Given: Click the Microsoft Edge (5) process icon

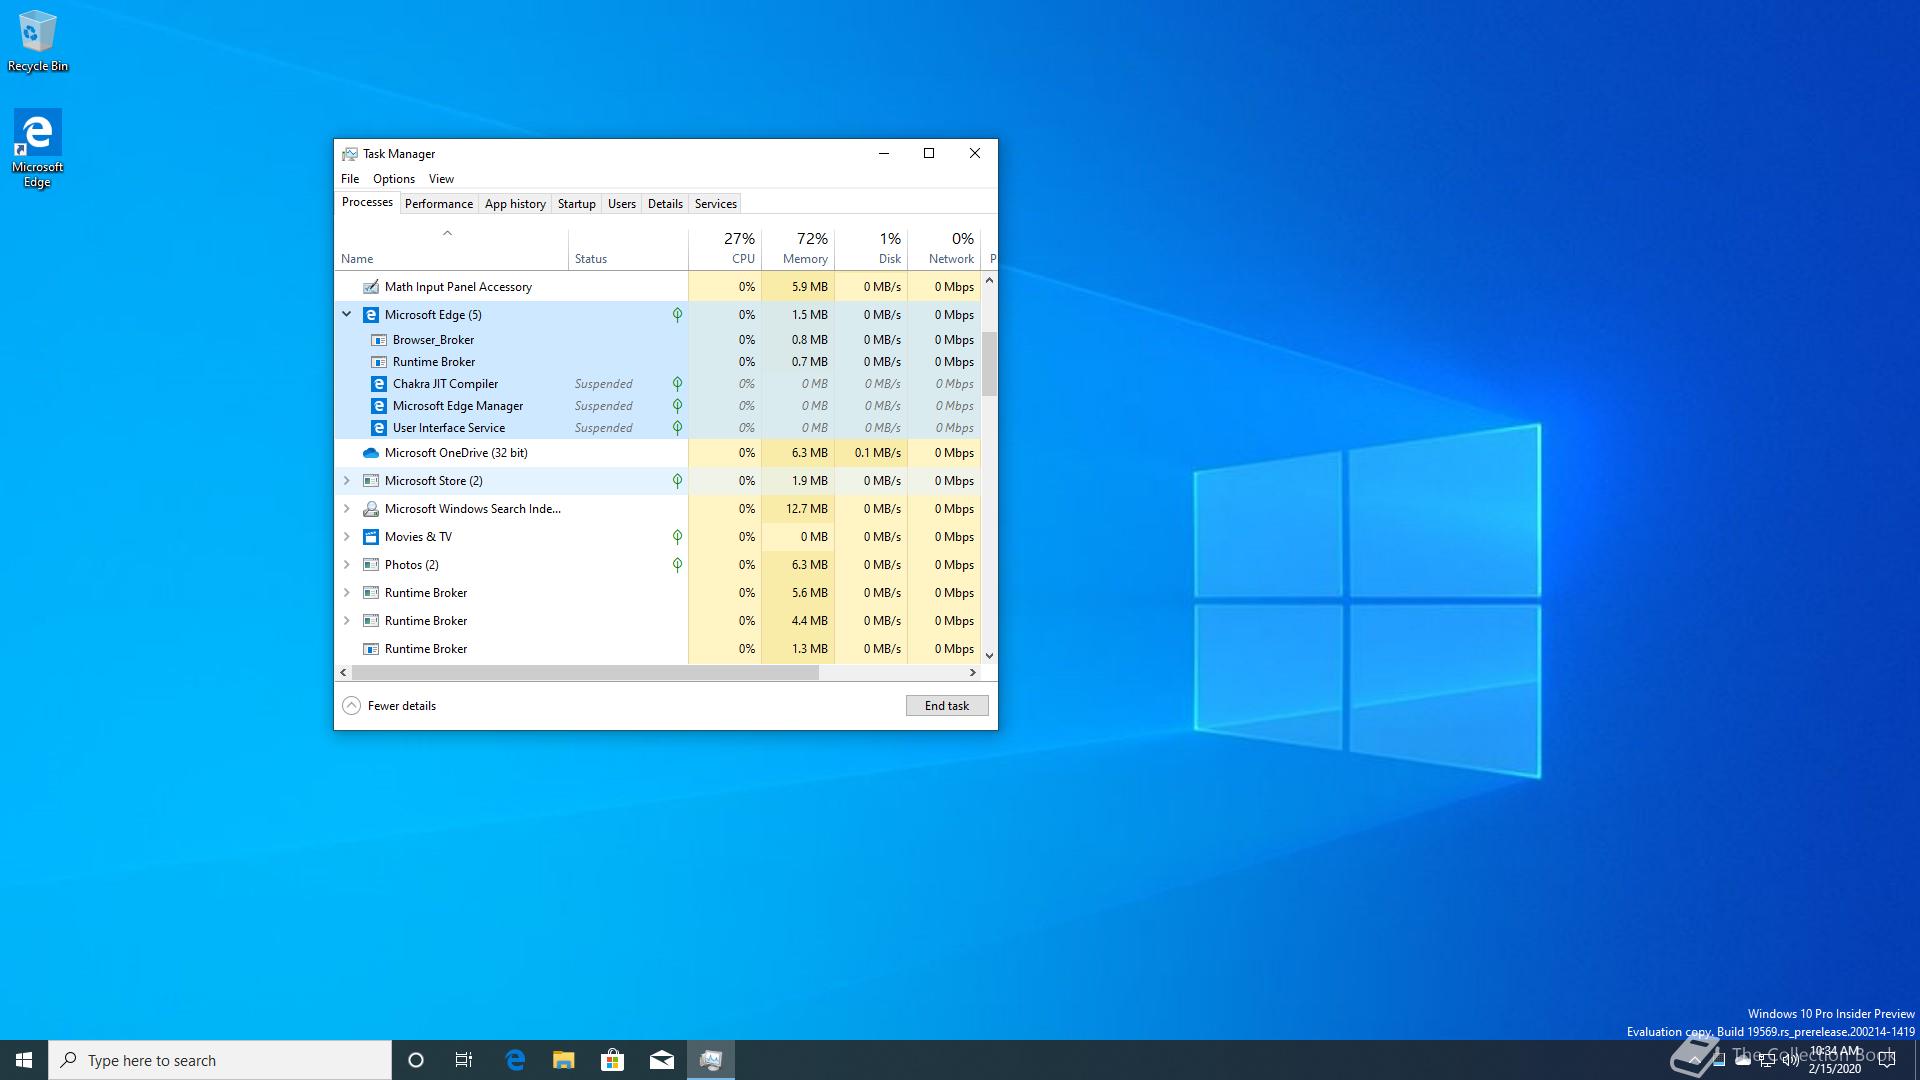Looking at the screenshot, I should [371, 315].
